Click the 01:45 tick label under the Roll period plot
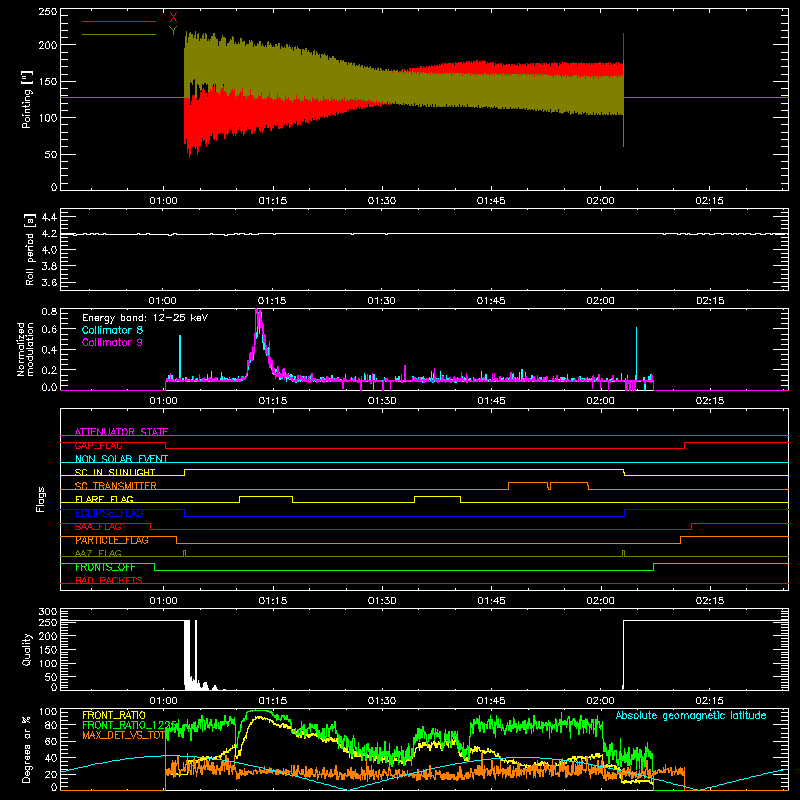800x800 pixels. pos(491,301)
